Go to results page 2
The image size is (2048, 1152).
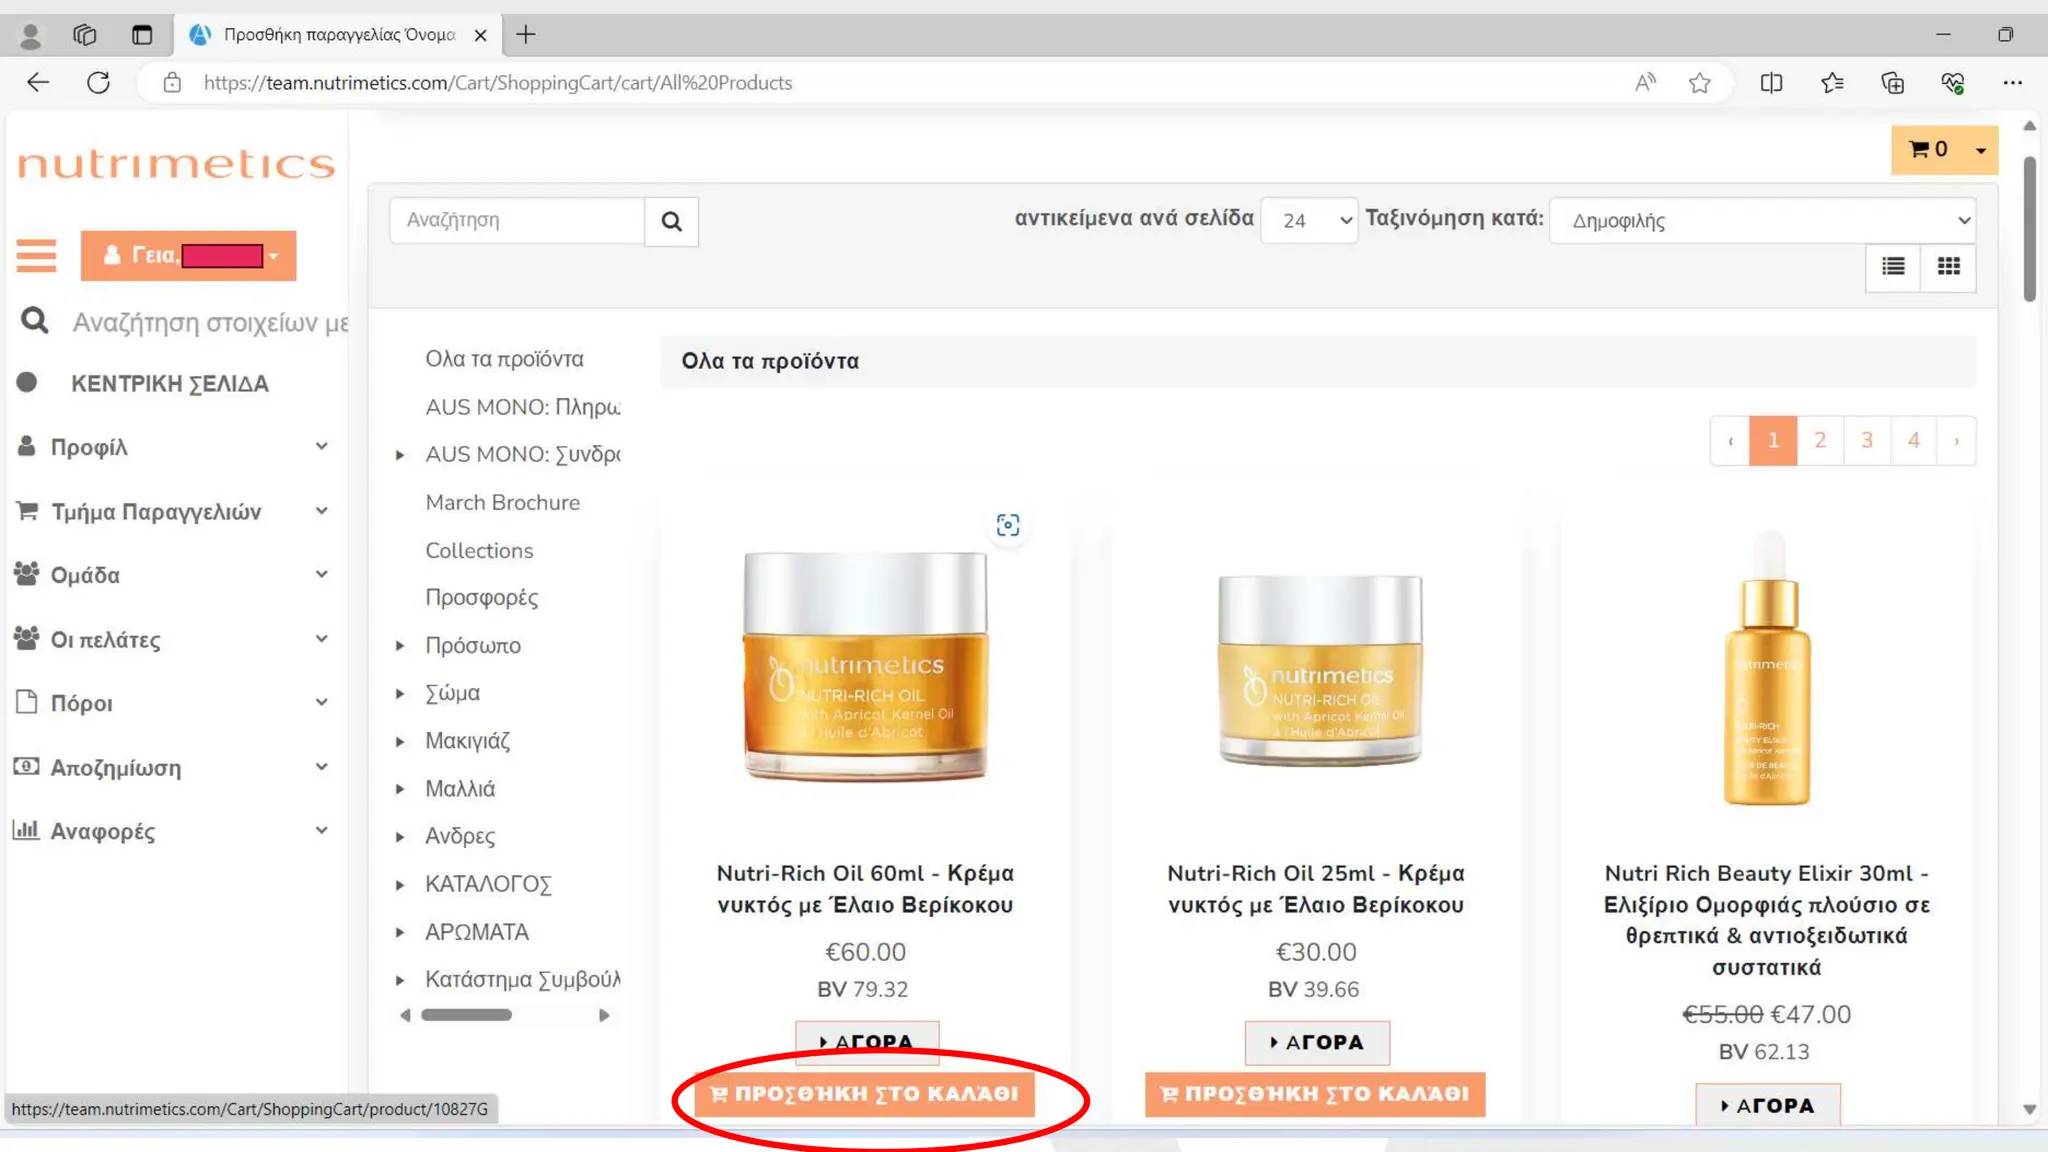(x=1820, y=440)
